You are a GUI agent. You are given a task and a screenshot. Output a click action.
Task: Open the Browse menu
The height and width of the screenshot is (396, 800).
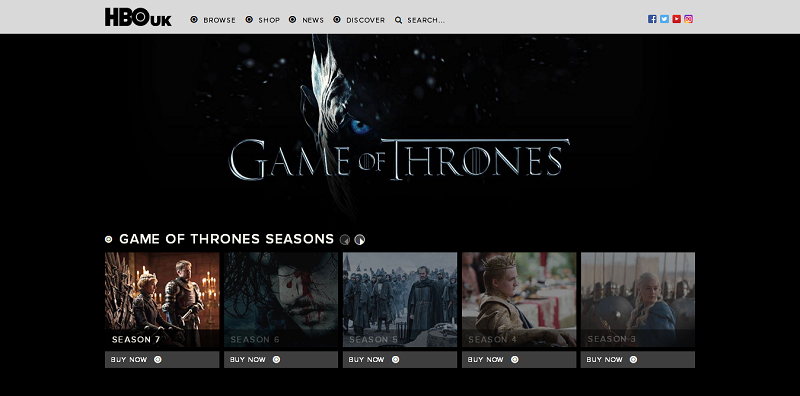pos(219,20)
